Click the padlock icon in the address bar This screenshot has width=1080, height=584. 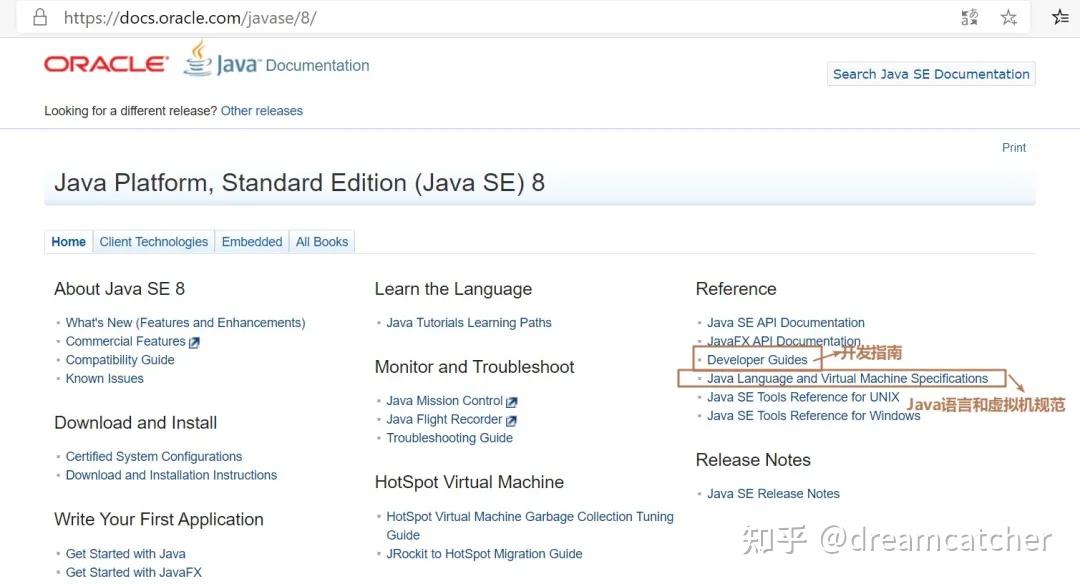pos(38,17)
